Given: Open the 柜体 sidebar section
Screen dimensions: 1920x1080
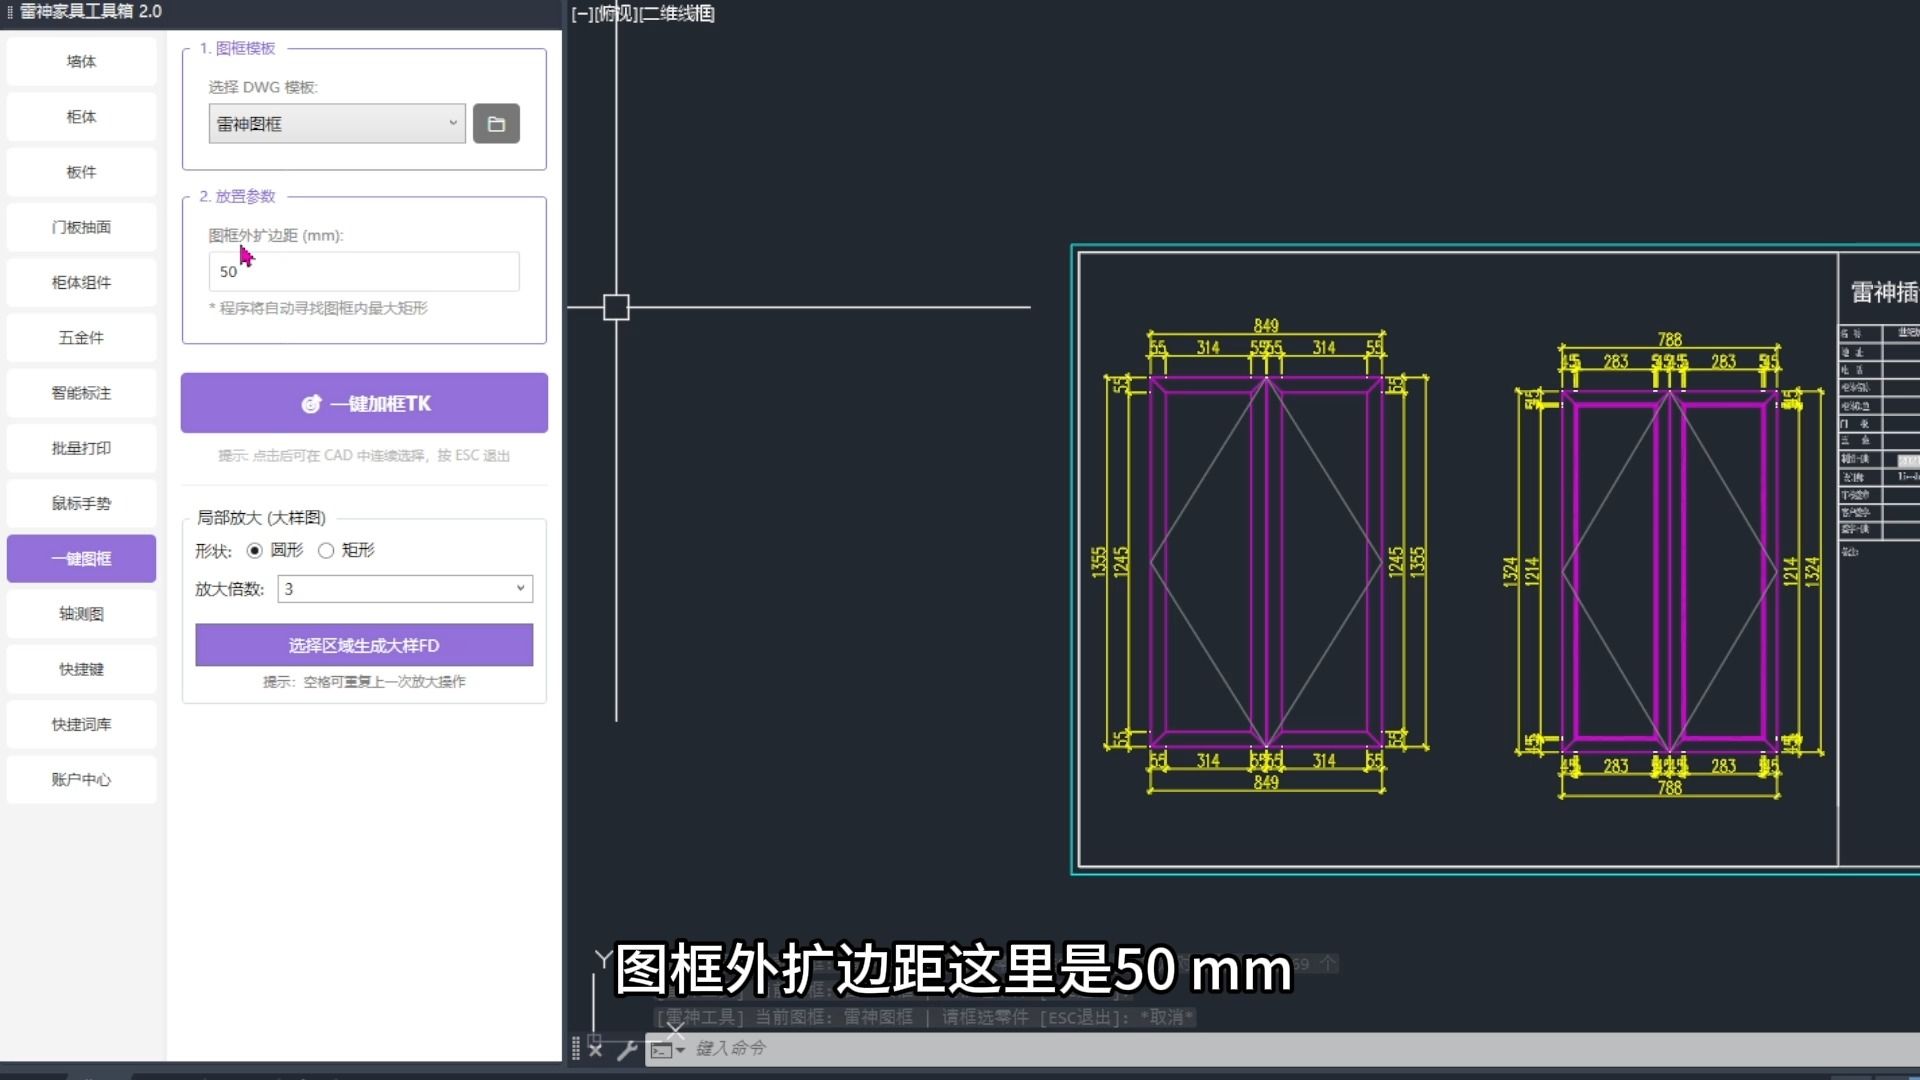Looking at the screenshot, I should (81, 117).
